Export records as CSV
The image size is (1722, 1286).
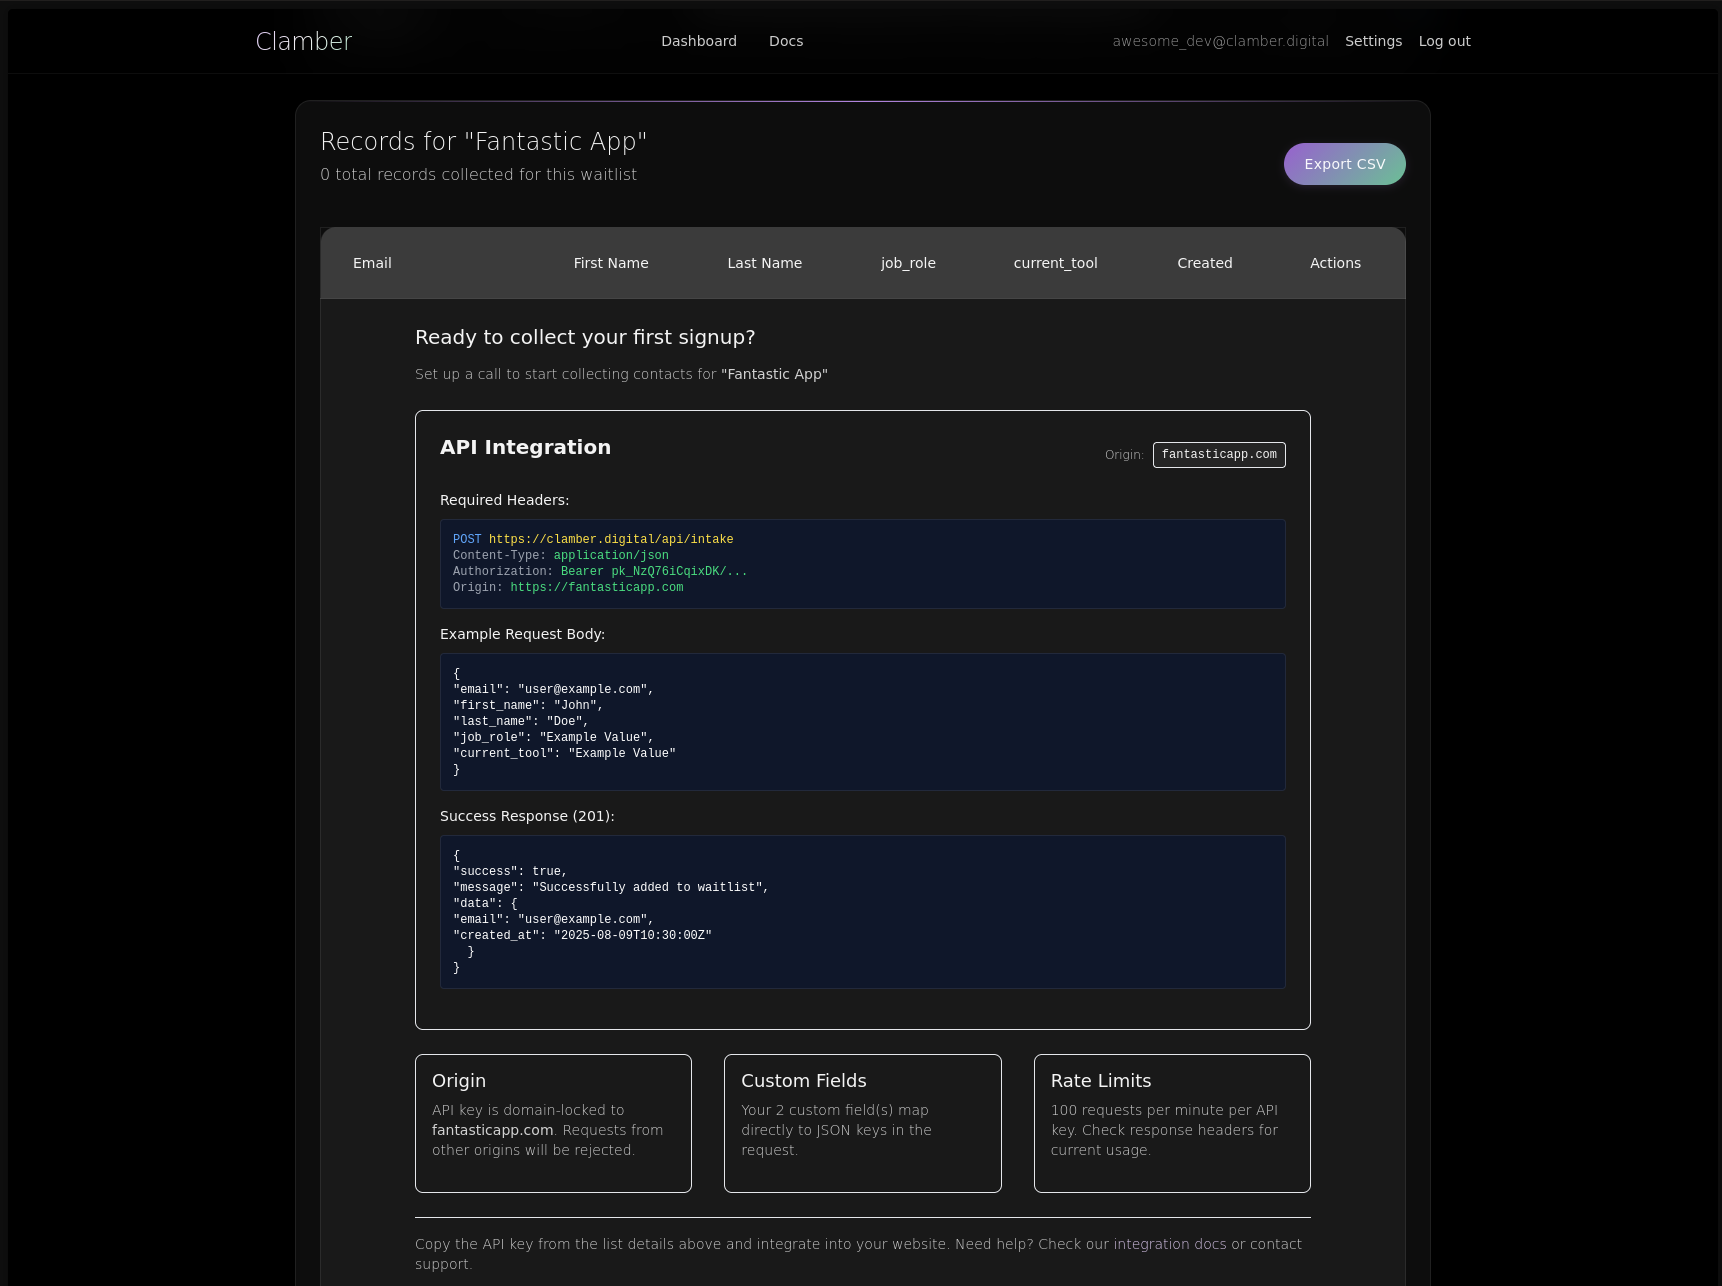(x=1343, y=164)
